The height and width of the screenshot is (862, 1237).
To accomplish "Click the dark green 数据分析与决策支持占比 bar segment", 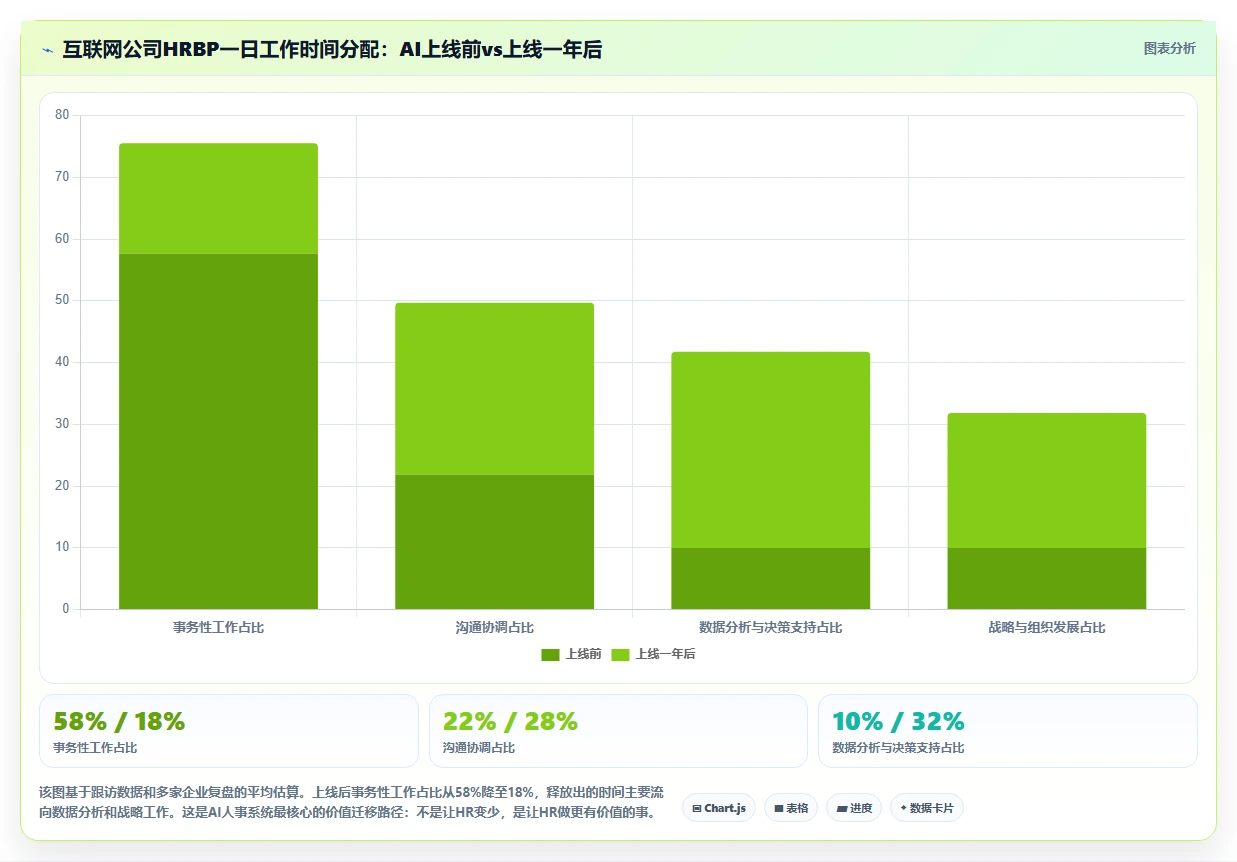I will tap(770, 578).
